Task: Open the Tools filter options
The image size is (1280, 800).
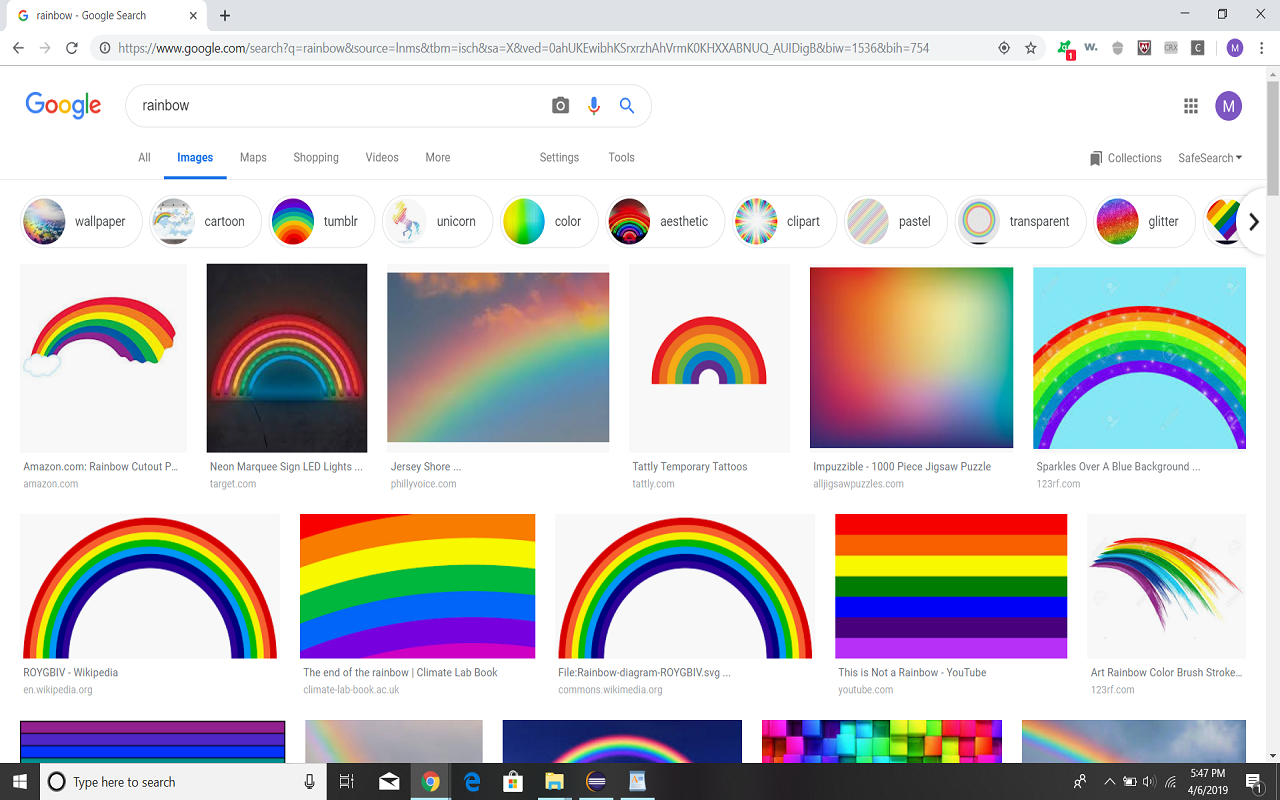Action: click(621, 158)
